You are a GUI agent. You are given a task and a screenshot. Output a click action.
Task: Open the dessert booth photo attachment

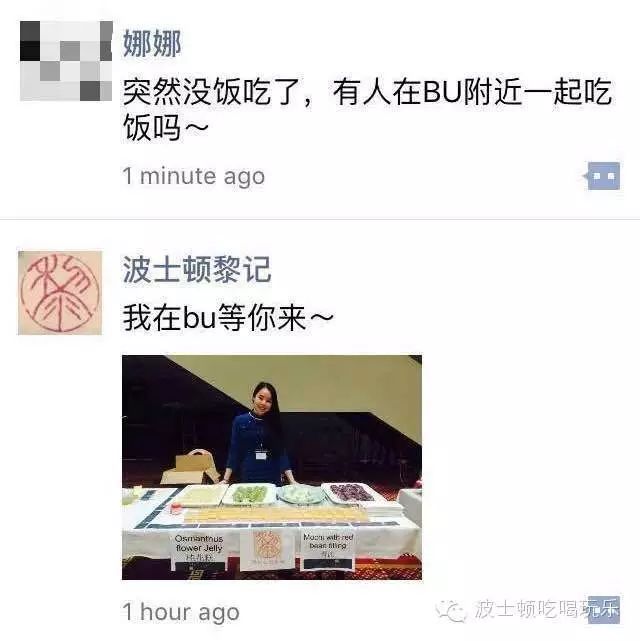(272, 467)
